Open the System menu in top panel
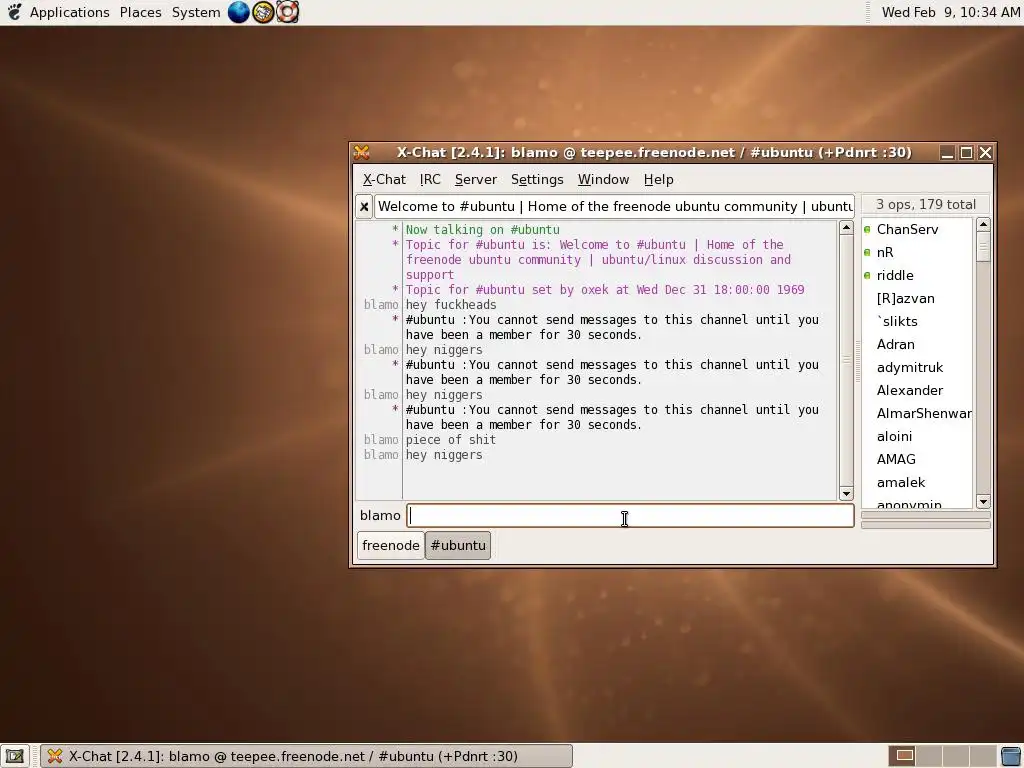Viewport: 1024px width, 768px height. [x=196, y=12]
